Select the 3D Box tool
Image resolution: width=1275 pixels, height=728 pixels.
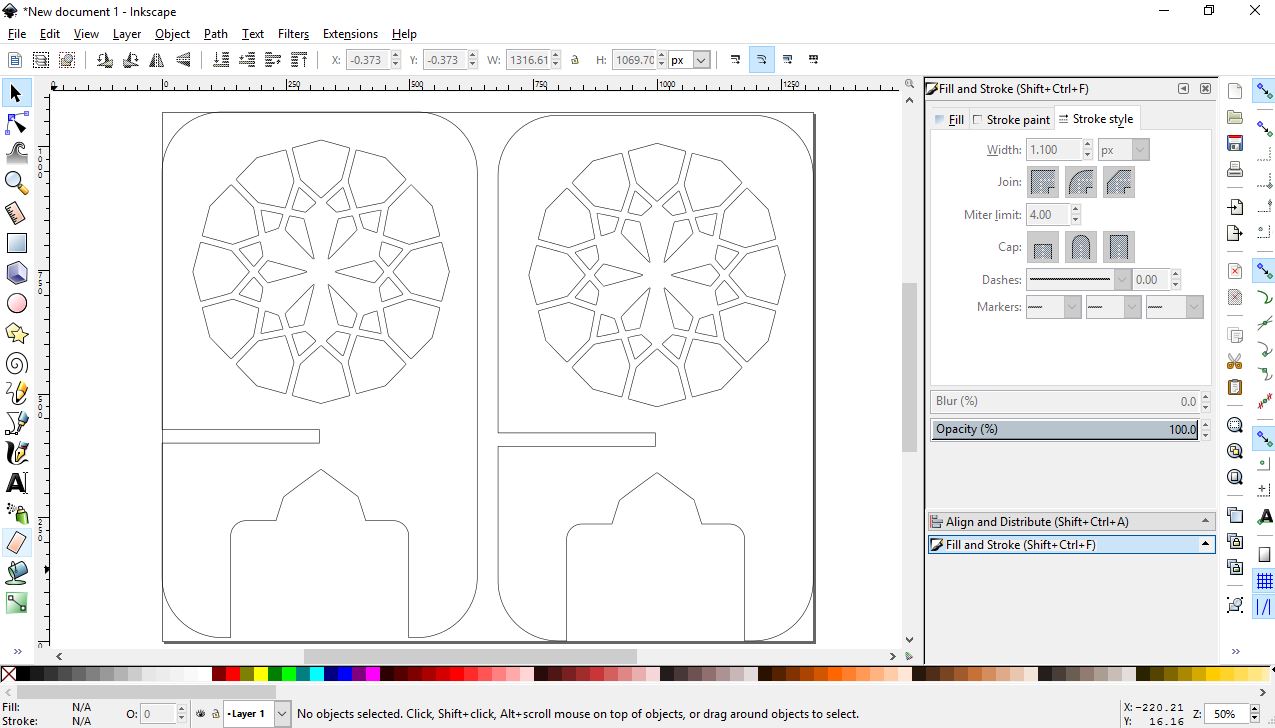point(16,273)
